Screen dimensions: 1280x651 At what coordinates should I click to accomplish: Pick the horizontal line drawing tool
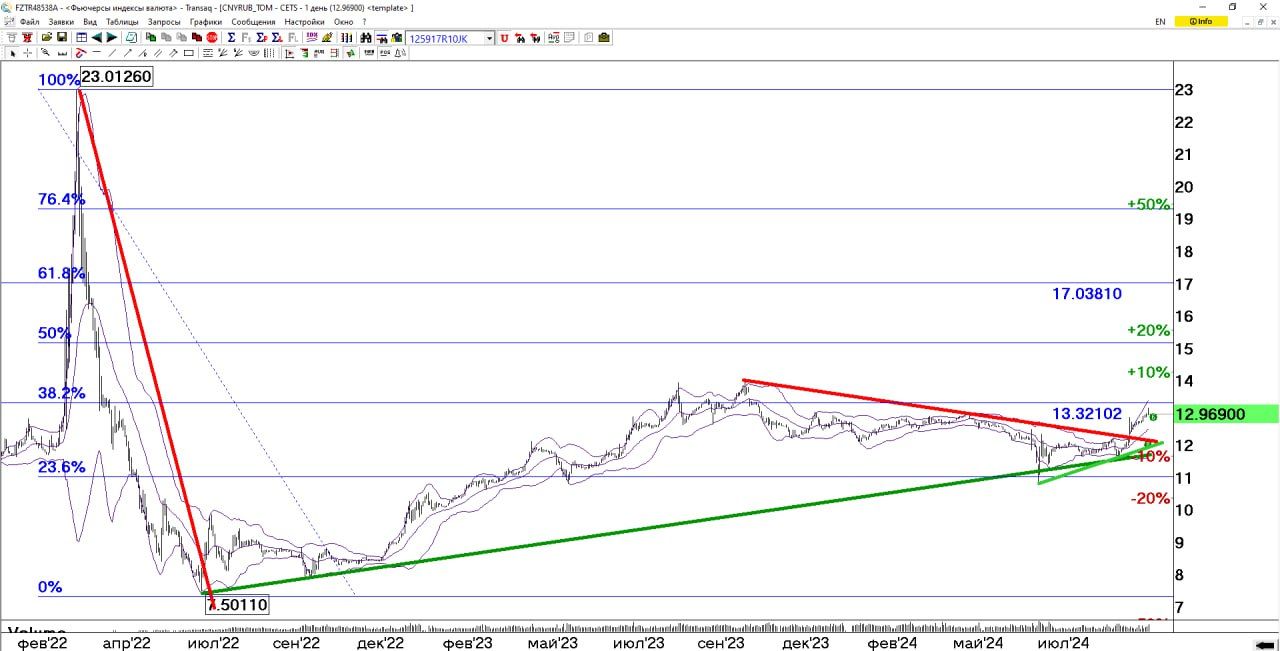point(96,52)
